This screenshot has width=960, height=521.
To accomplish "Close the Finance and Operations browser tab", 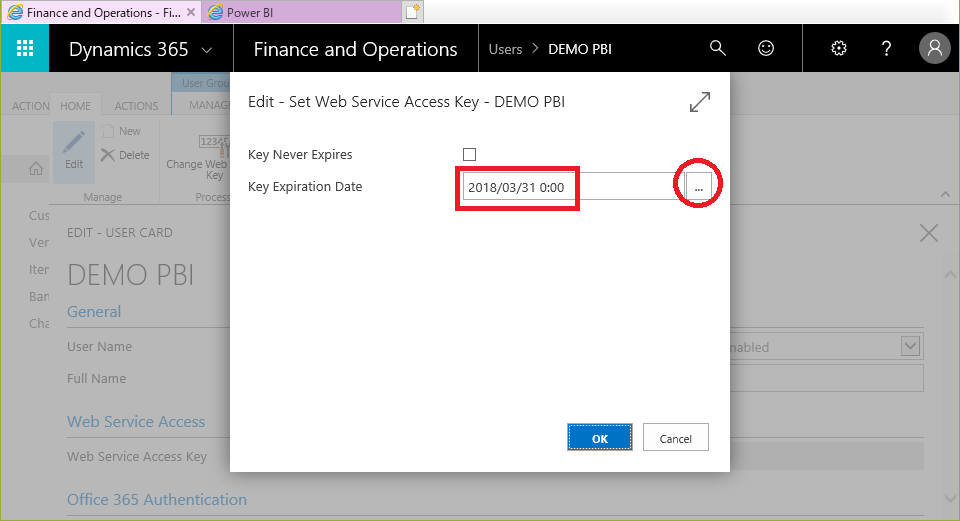I will coord(191,12).
